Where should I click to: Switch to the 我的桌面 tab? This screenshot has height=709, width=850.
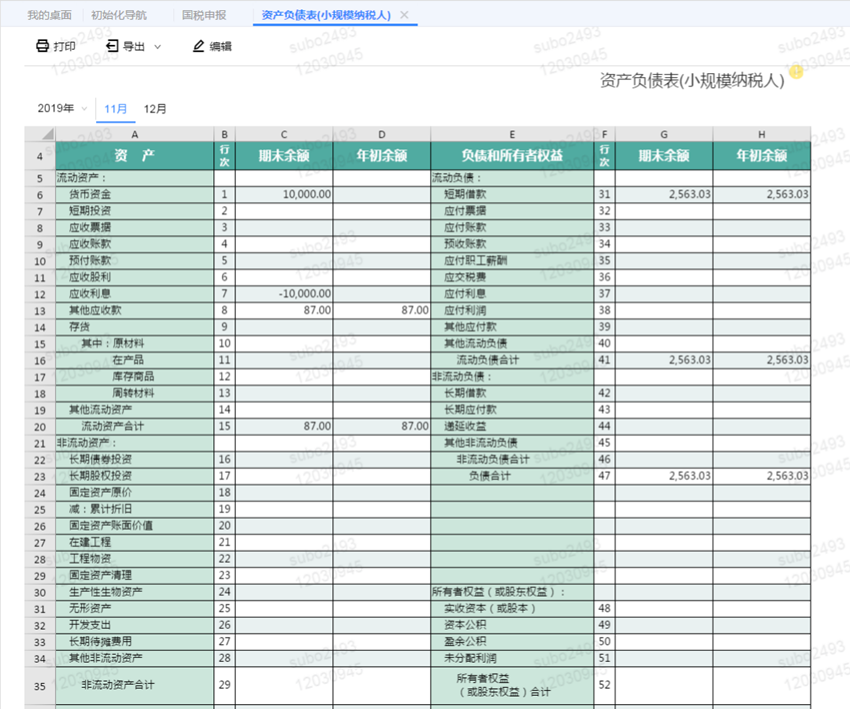coord(49,15)
